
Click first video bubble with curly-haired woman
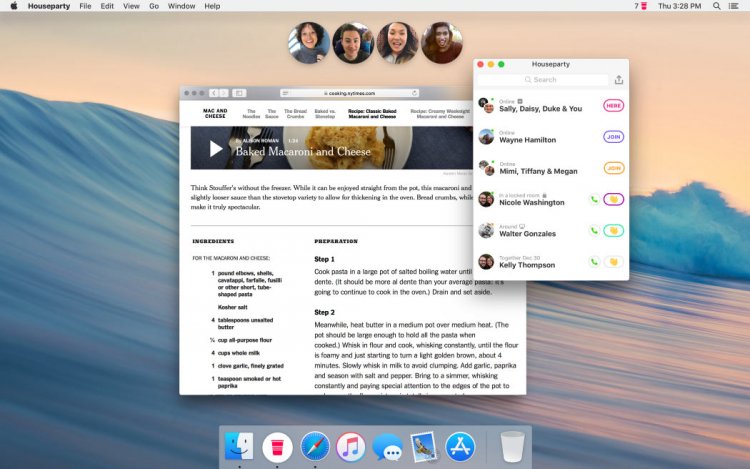coord(309,43)
